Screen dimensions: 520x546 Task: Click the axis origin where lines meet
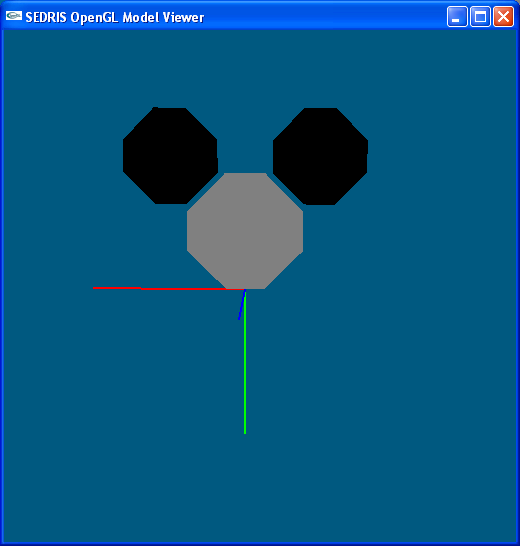(x=245, y=290)
